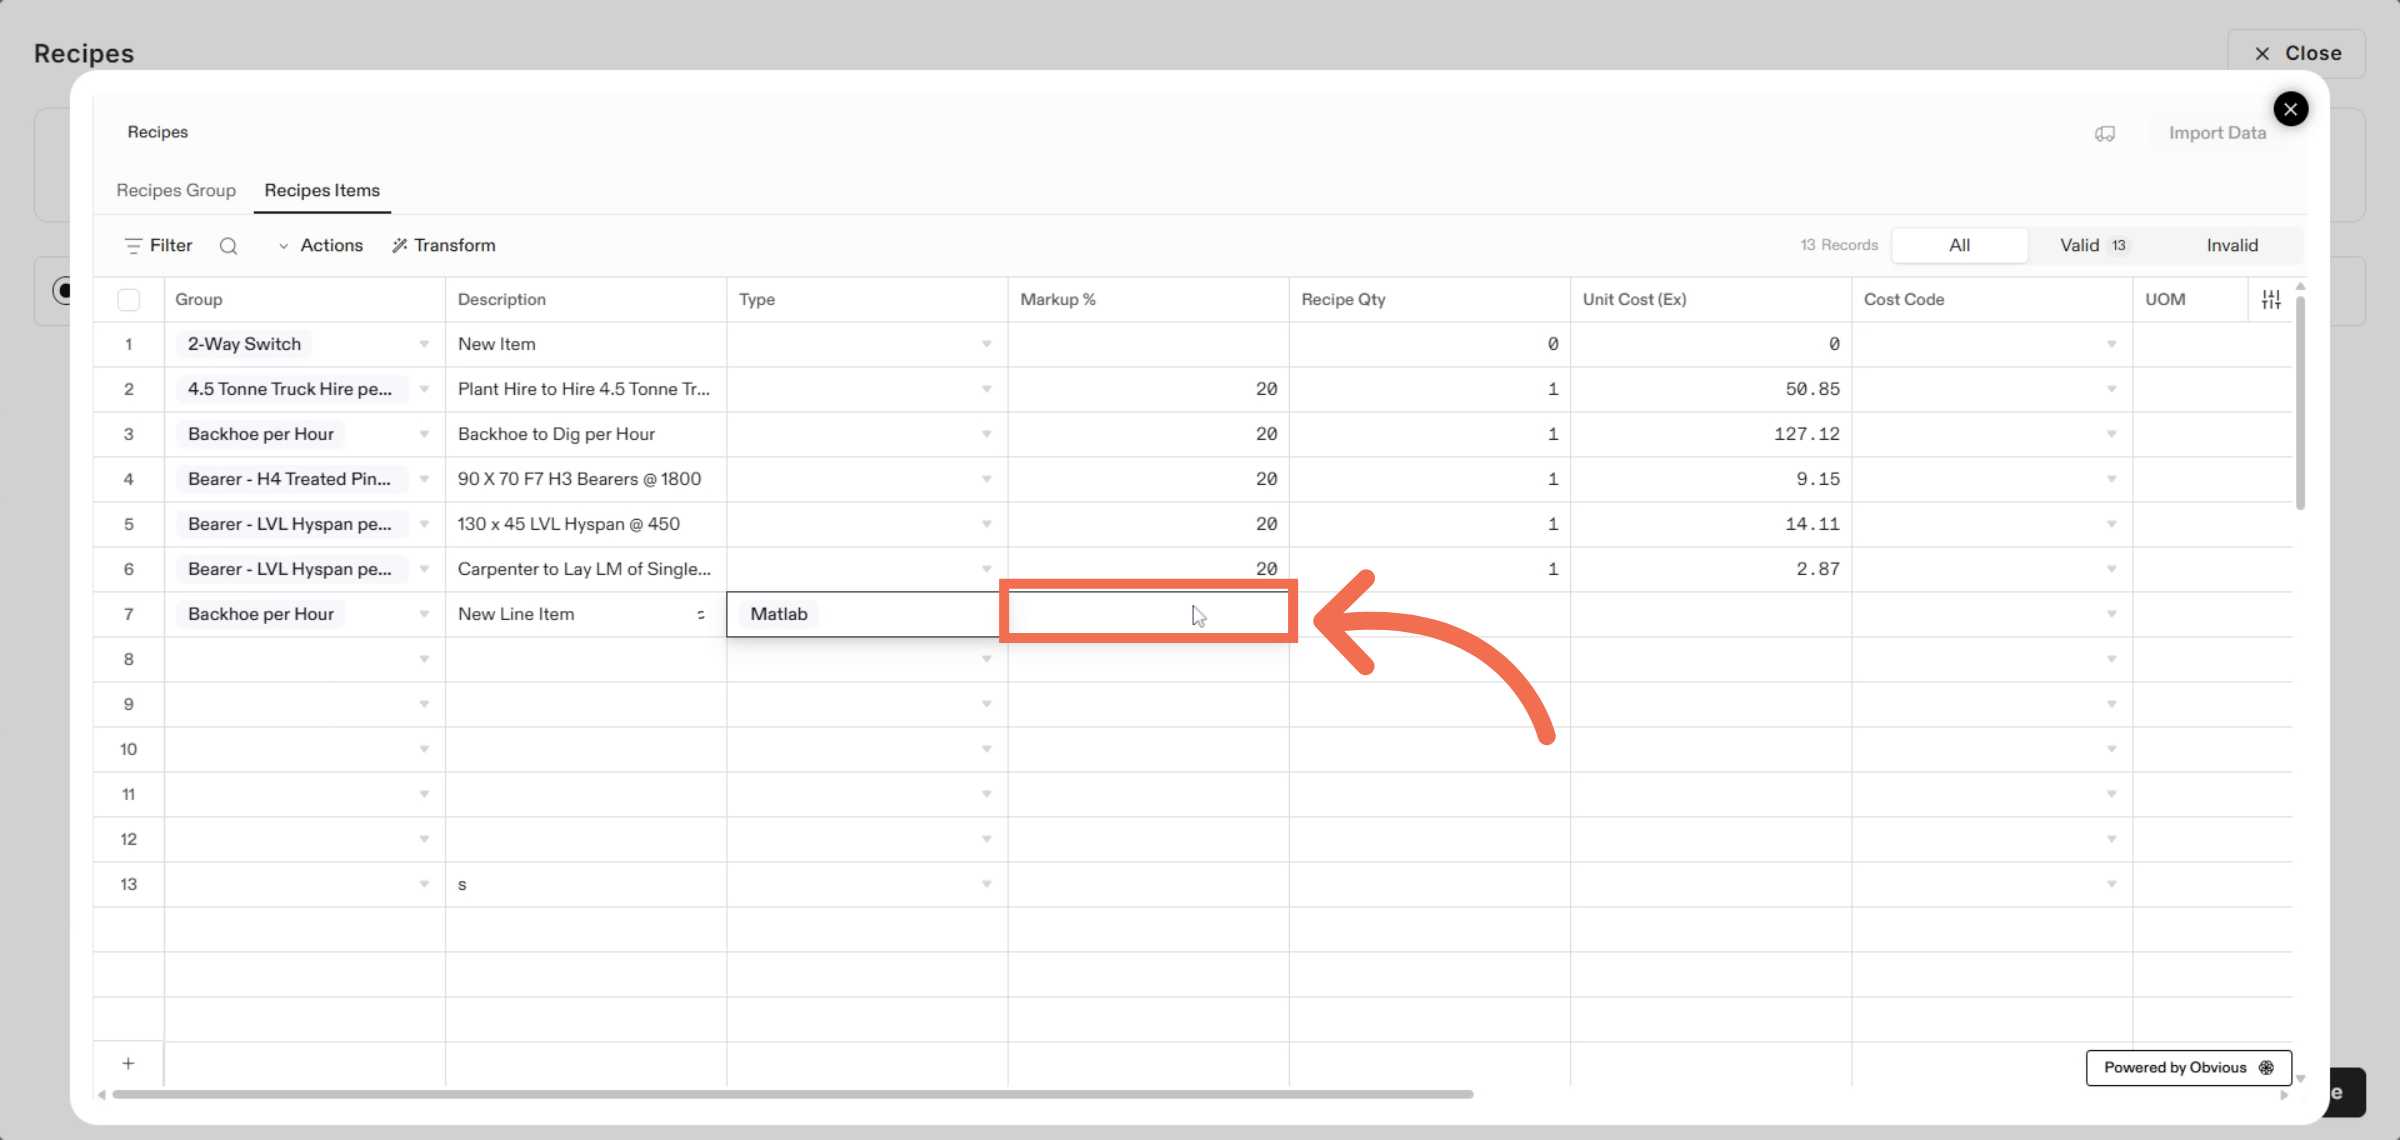Click the Powered by Obvious badge
Screen dimensions: 2400x1140
click(2188, 1067)
